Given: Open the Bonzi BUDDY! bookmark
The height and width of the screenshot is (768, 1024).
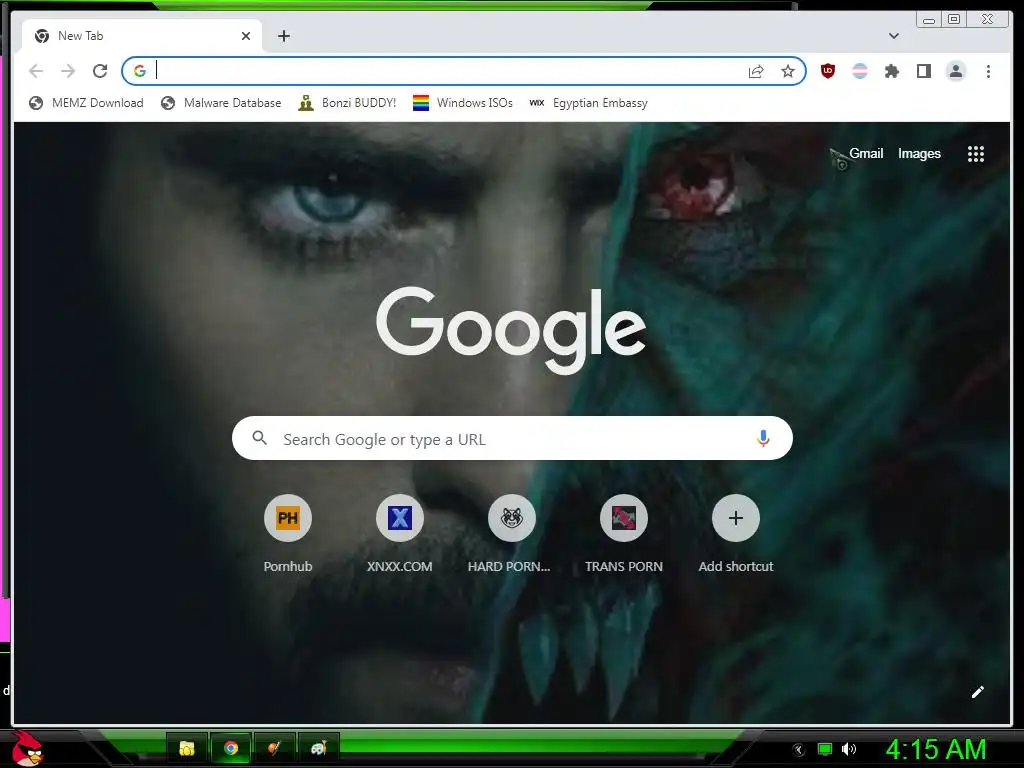Looking at the screenshot, I should pos(347,103).
